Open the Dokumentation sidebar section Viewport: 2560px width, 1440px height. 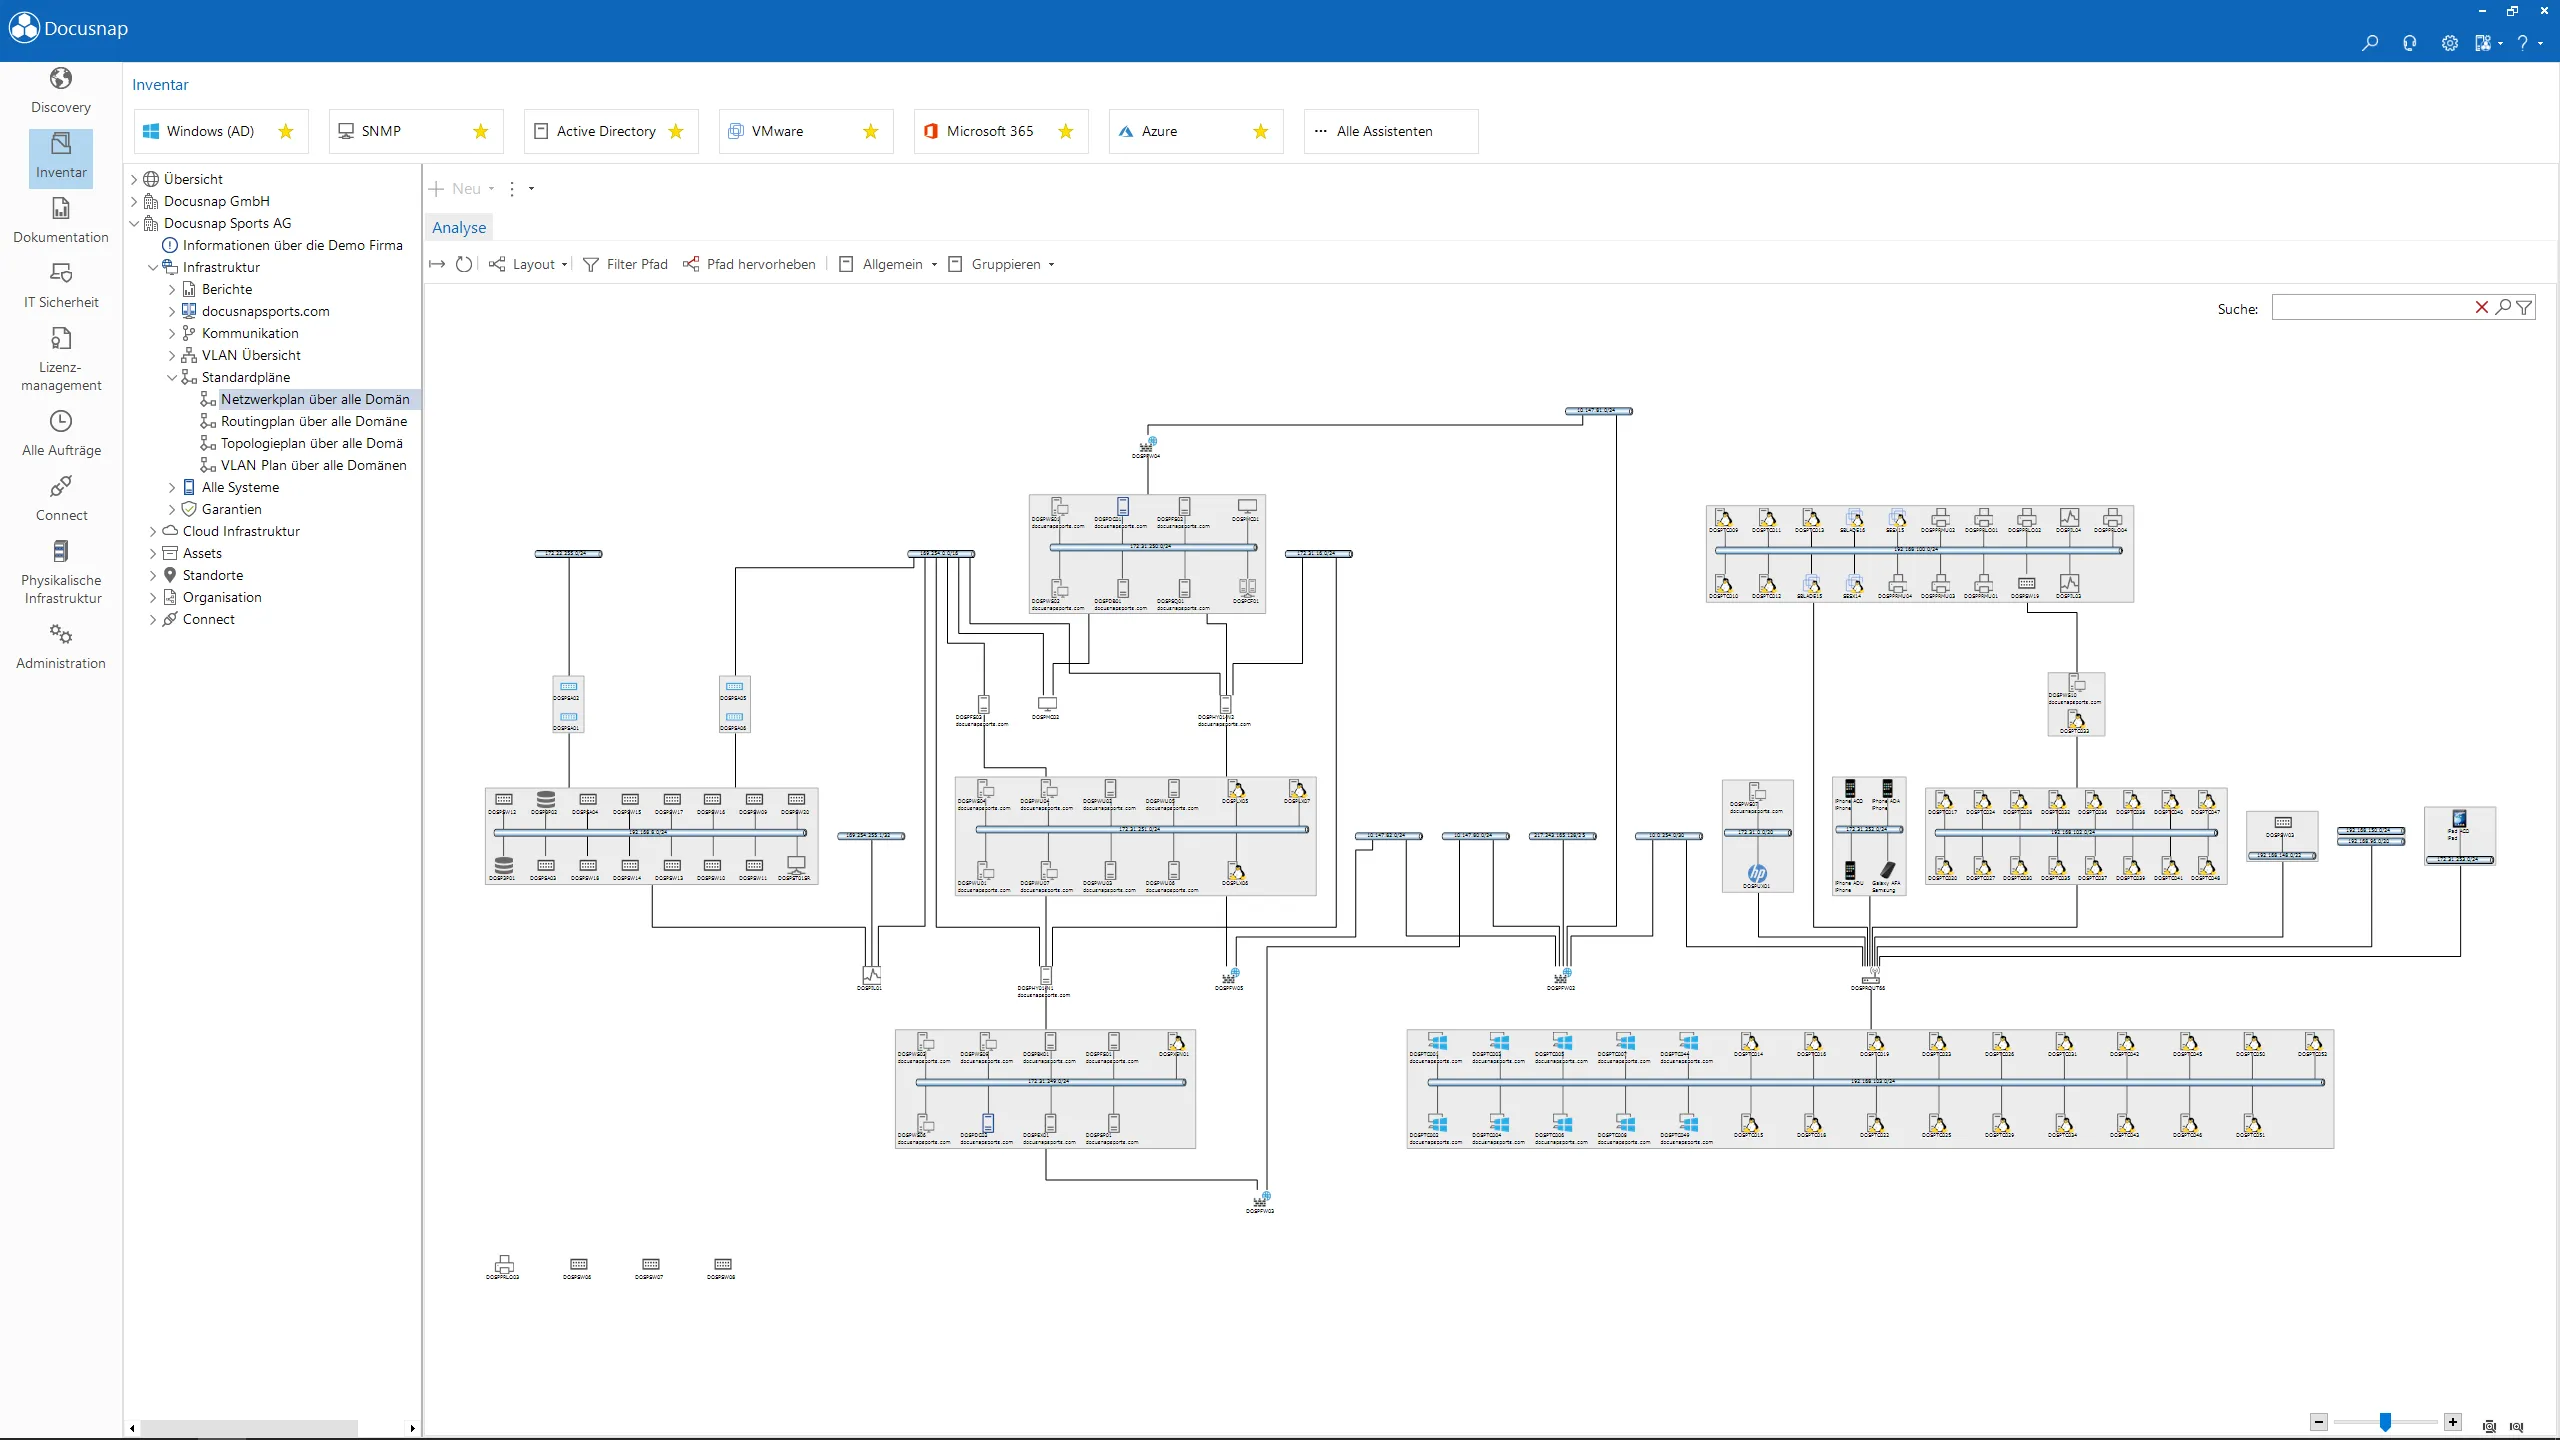point(61,221)
